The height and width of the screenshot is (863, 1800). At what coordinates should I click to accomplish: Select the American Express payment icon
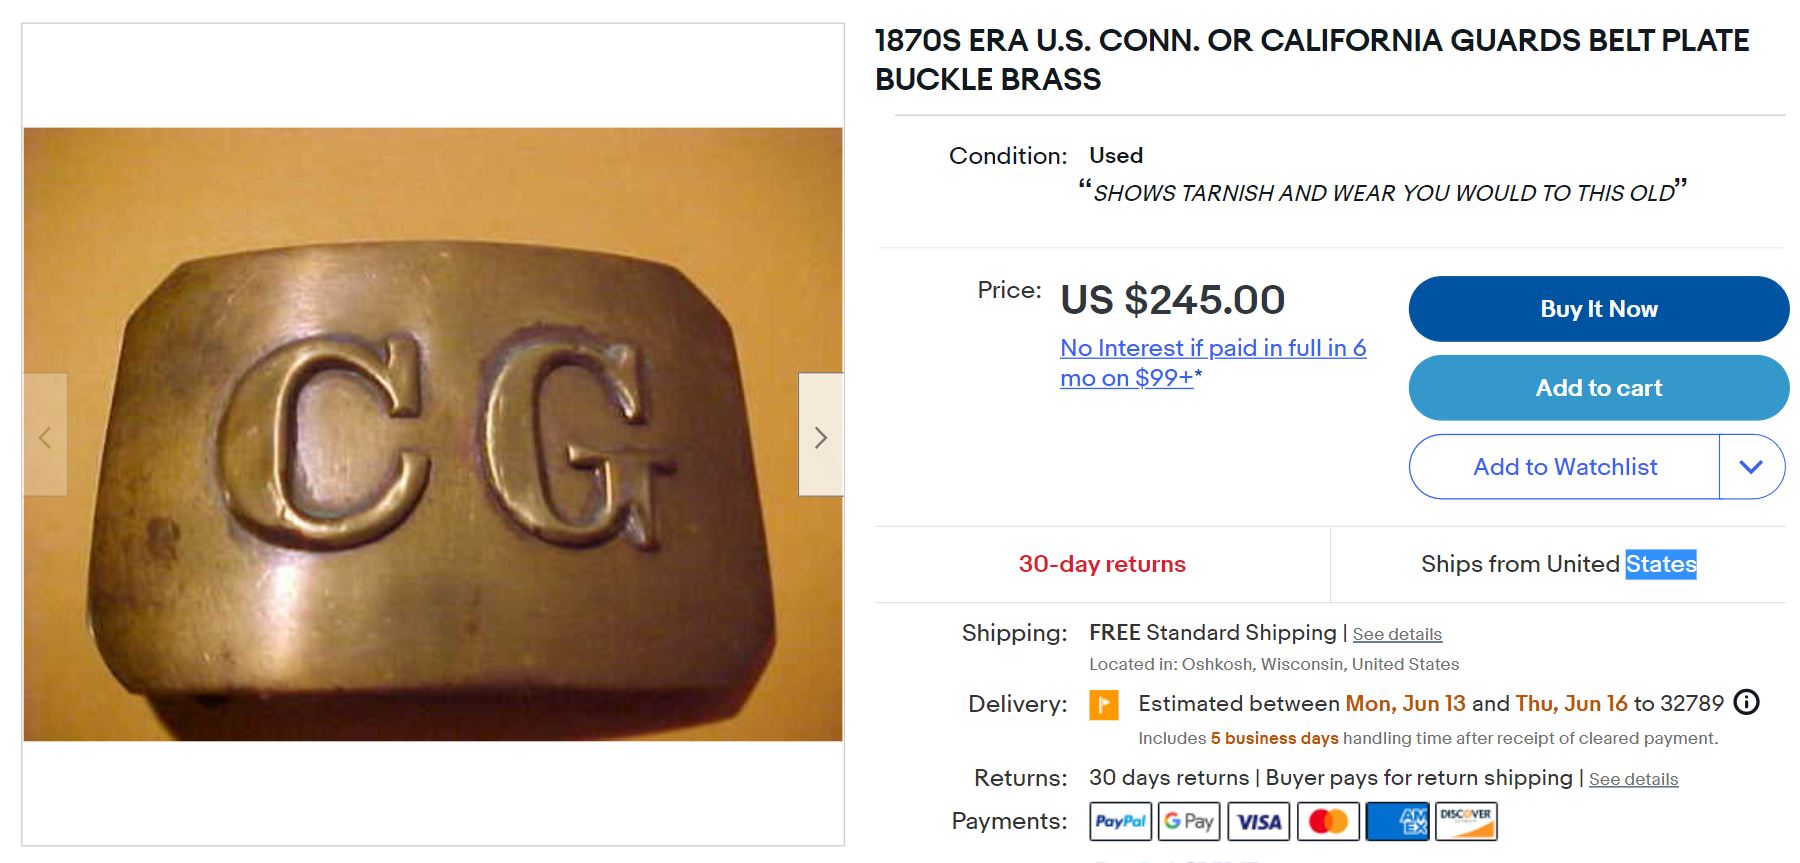tap(1398, 821)
